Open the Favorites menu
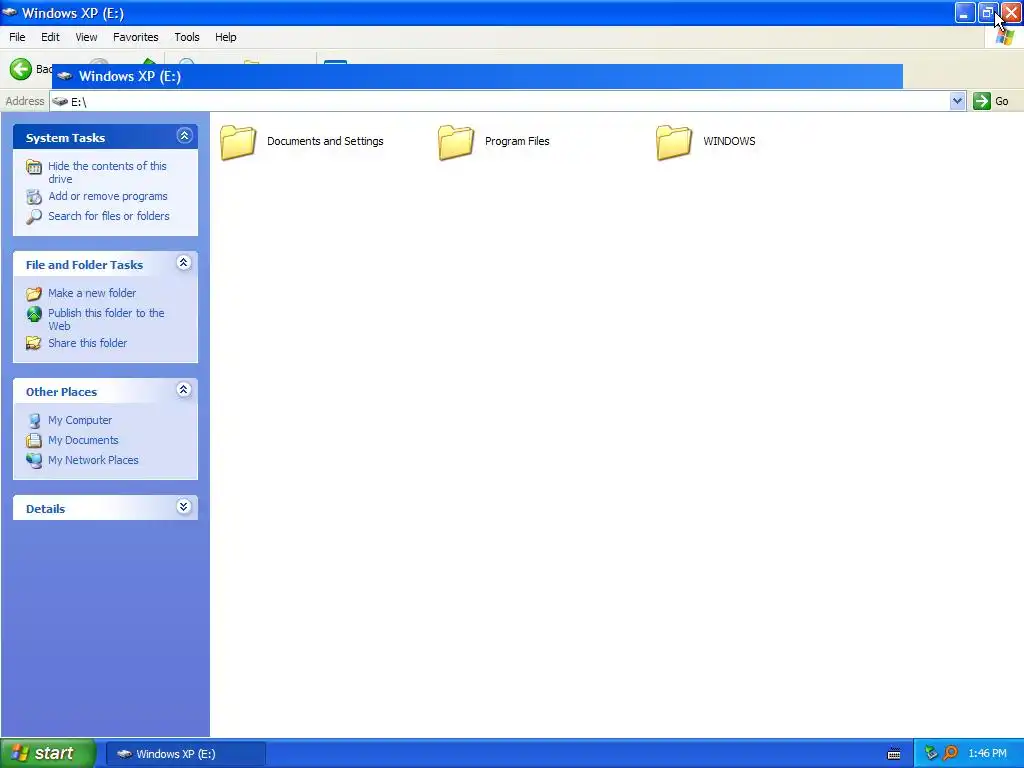This screenshot has width=1024, height=768. (x=136, y=37)
